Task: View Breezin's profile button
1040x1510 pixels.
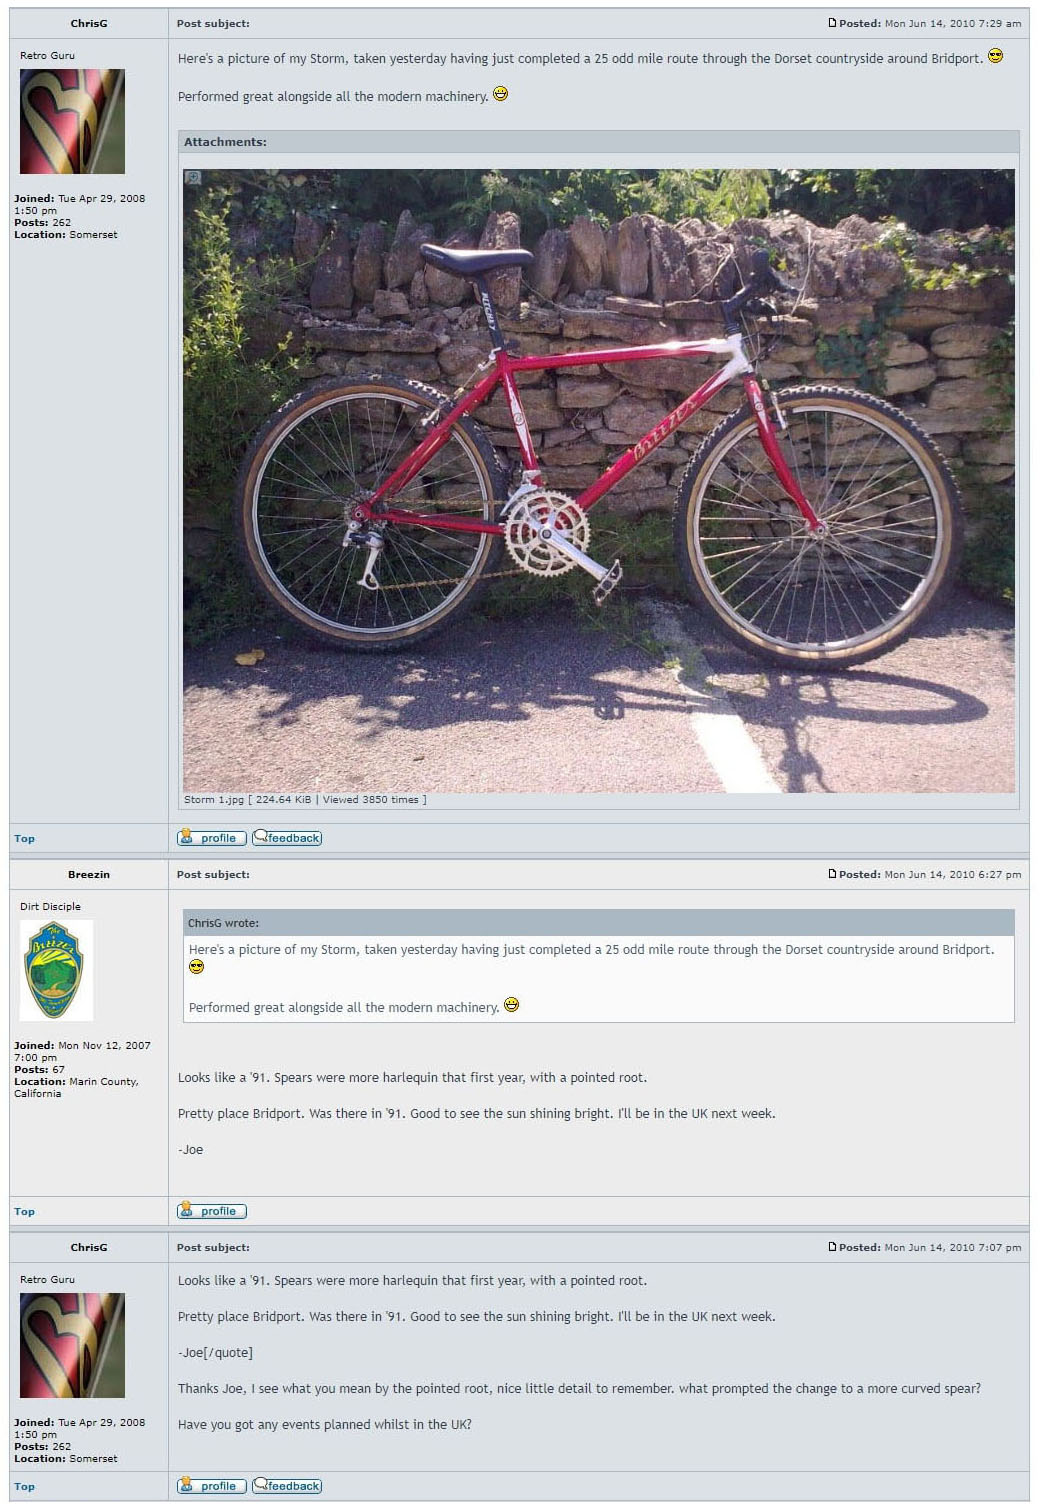Action: click(212, 1211)
